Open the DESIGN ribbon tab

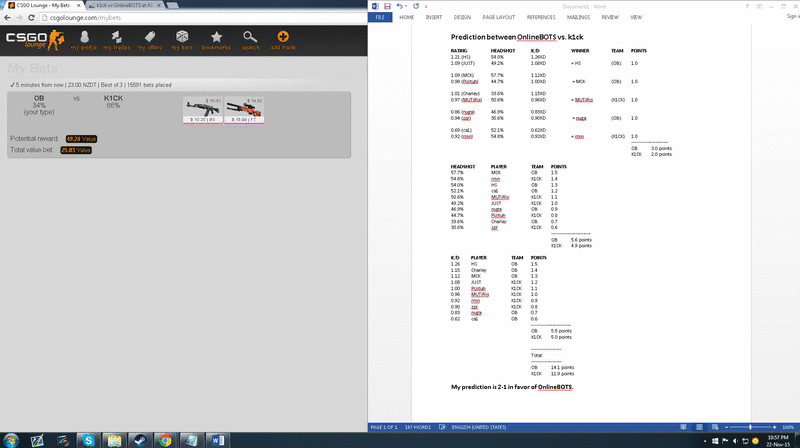click(462, 17)
